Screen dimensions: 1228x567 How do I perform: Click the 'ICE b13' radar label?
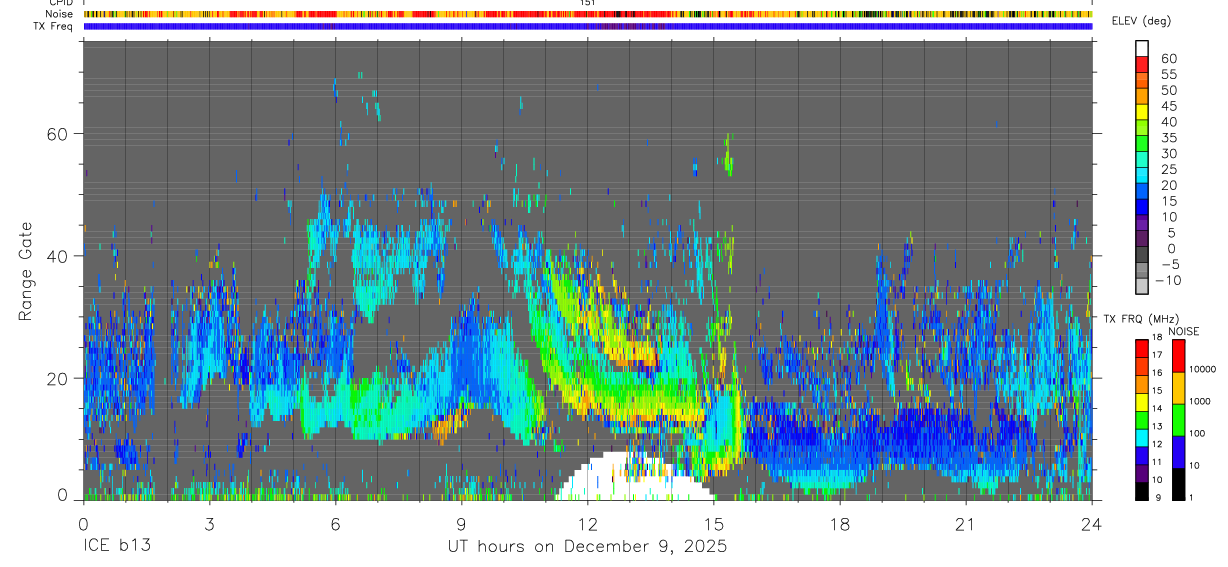coord(119,547)
